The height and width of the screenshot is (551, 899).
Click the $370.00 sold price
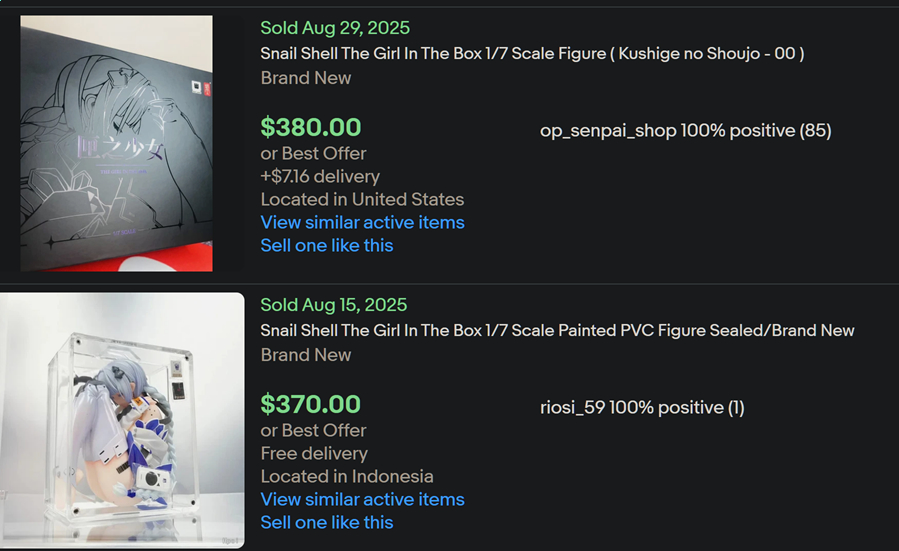coord(310,404)
